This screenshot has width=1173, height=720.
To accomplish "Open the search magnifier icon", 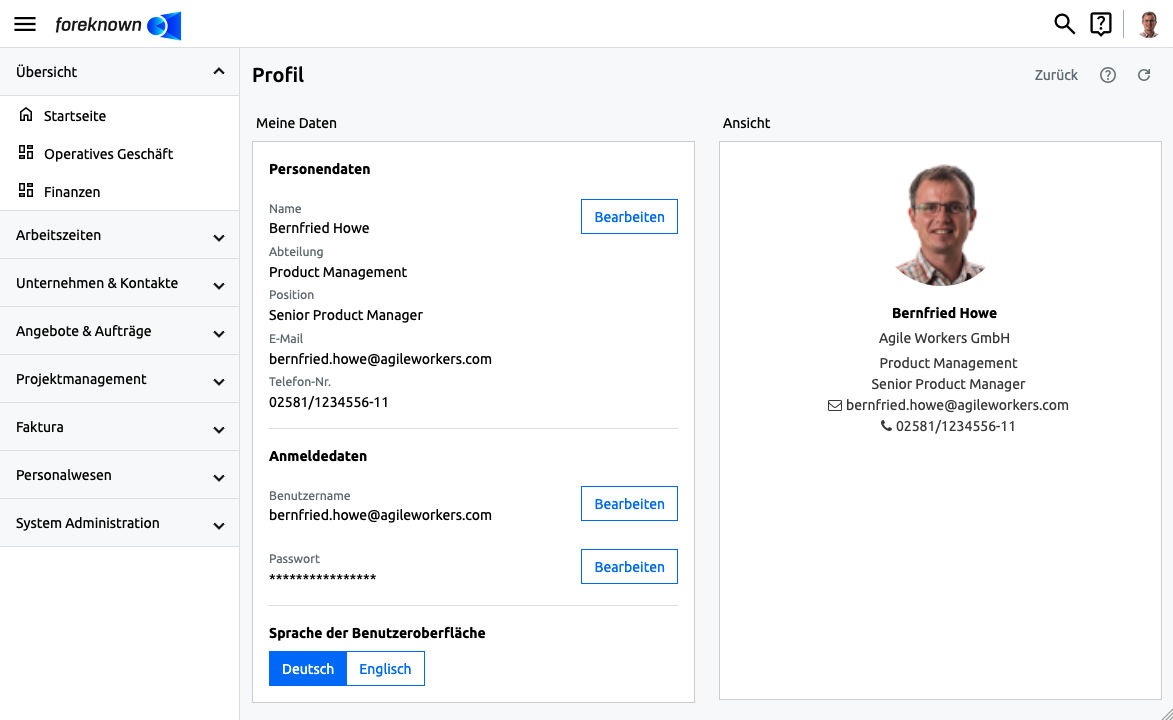I will click(x=1064, y=24).
